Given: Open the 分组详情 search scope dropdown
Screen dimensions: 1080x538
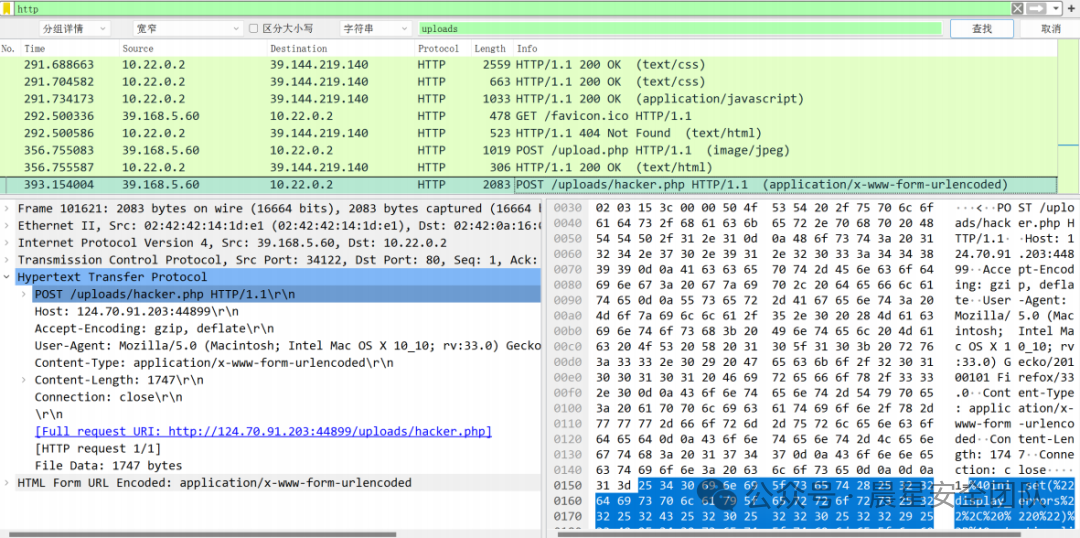Looking at the screenshot, I should (76, 29).
